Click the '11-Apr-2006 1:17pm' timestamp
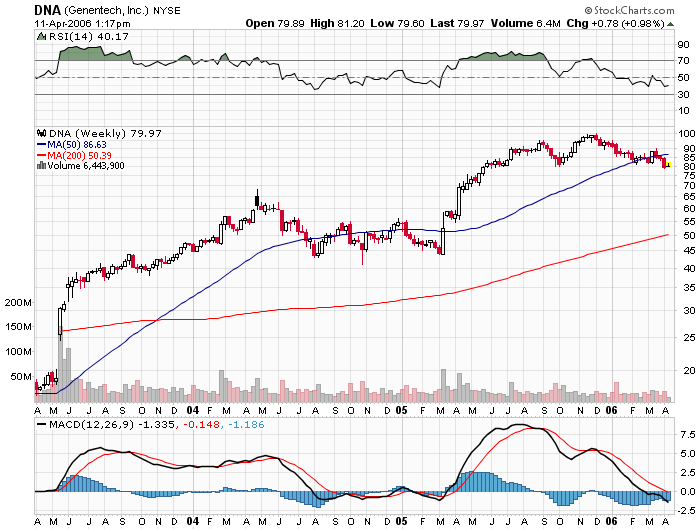 [x=83, y=24]
